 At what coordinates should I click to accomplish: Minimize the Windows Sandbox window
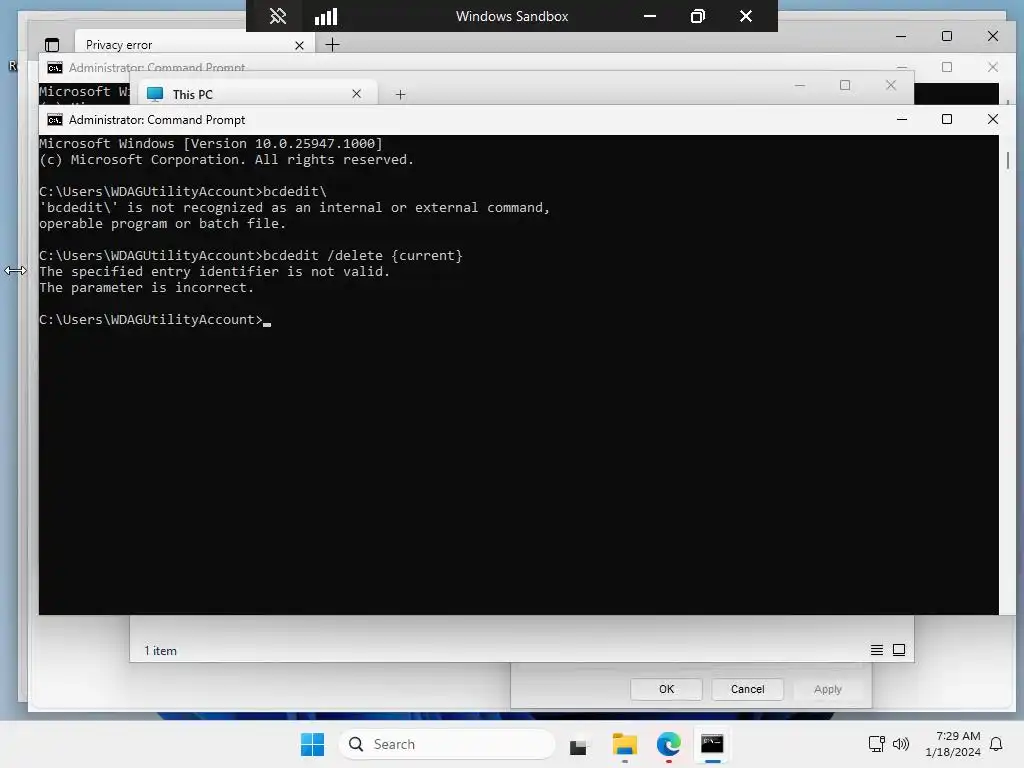[x=650, y=16]
